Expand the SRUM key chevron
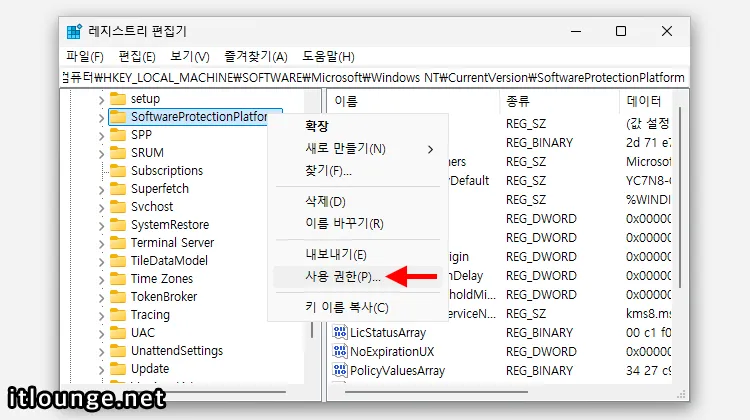The height and width of the screenshot is (420, 750). (101, 154)
